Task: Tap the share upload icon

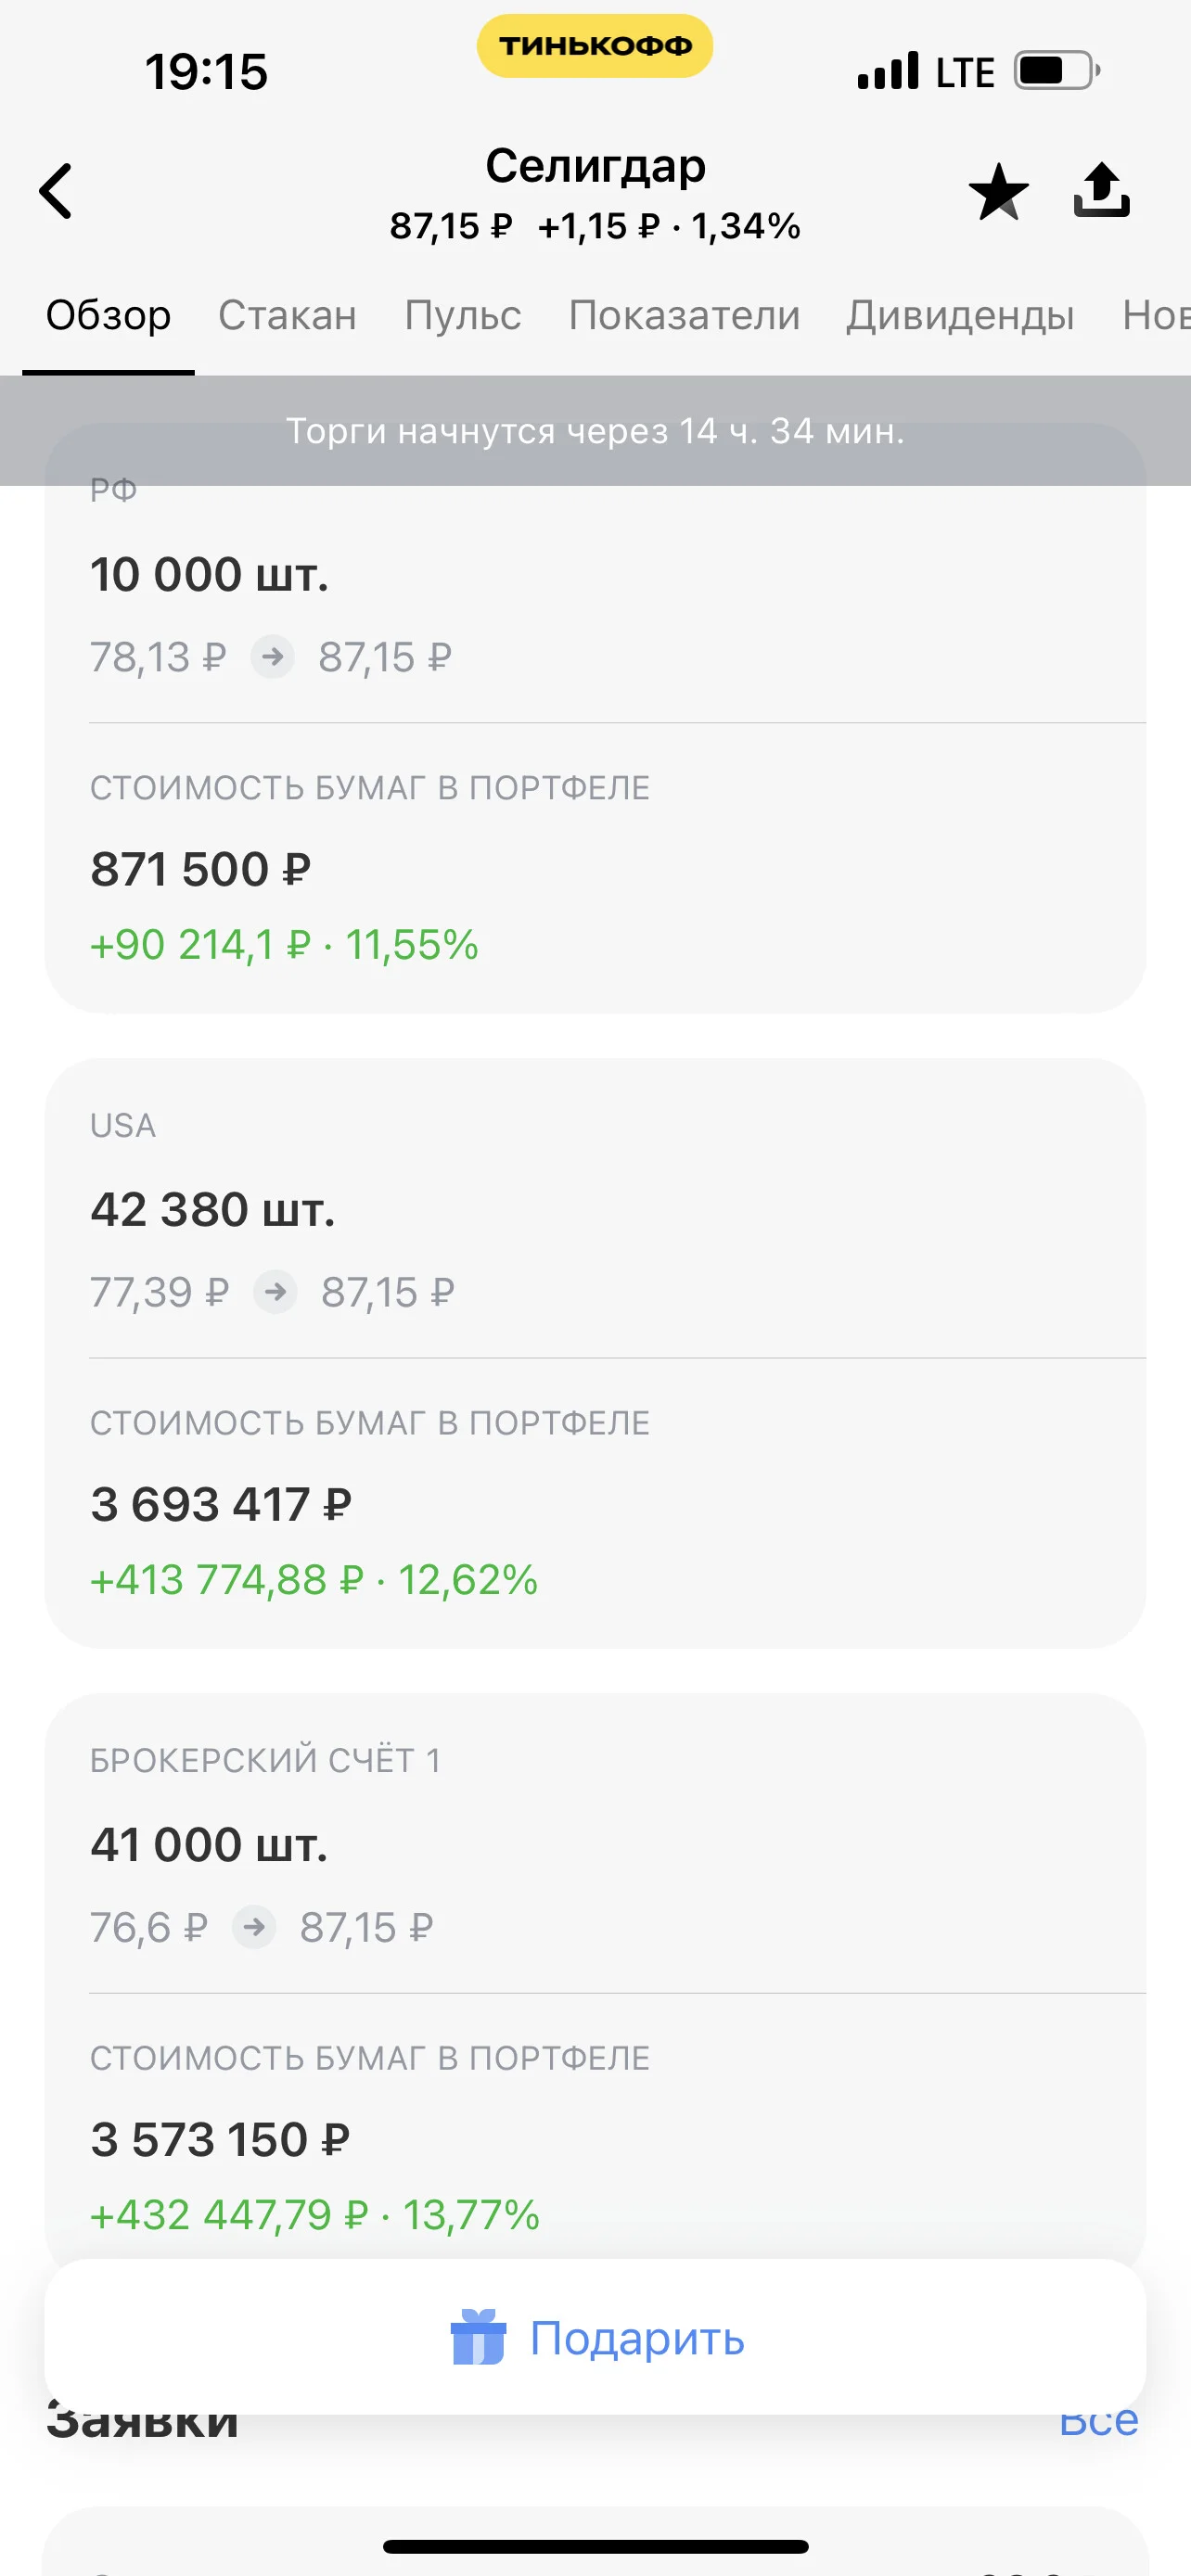Action: tap(1101, 190)
